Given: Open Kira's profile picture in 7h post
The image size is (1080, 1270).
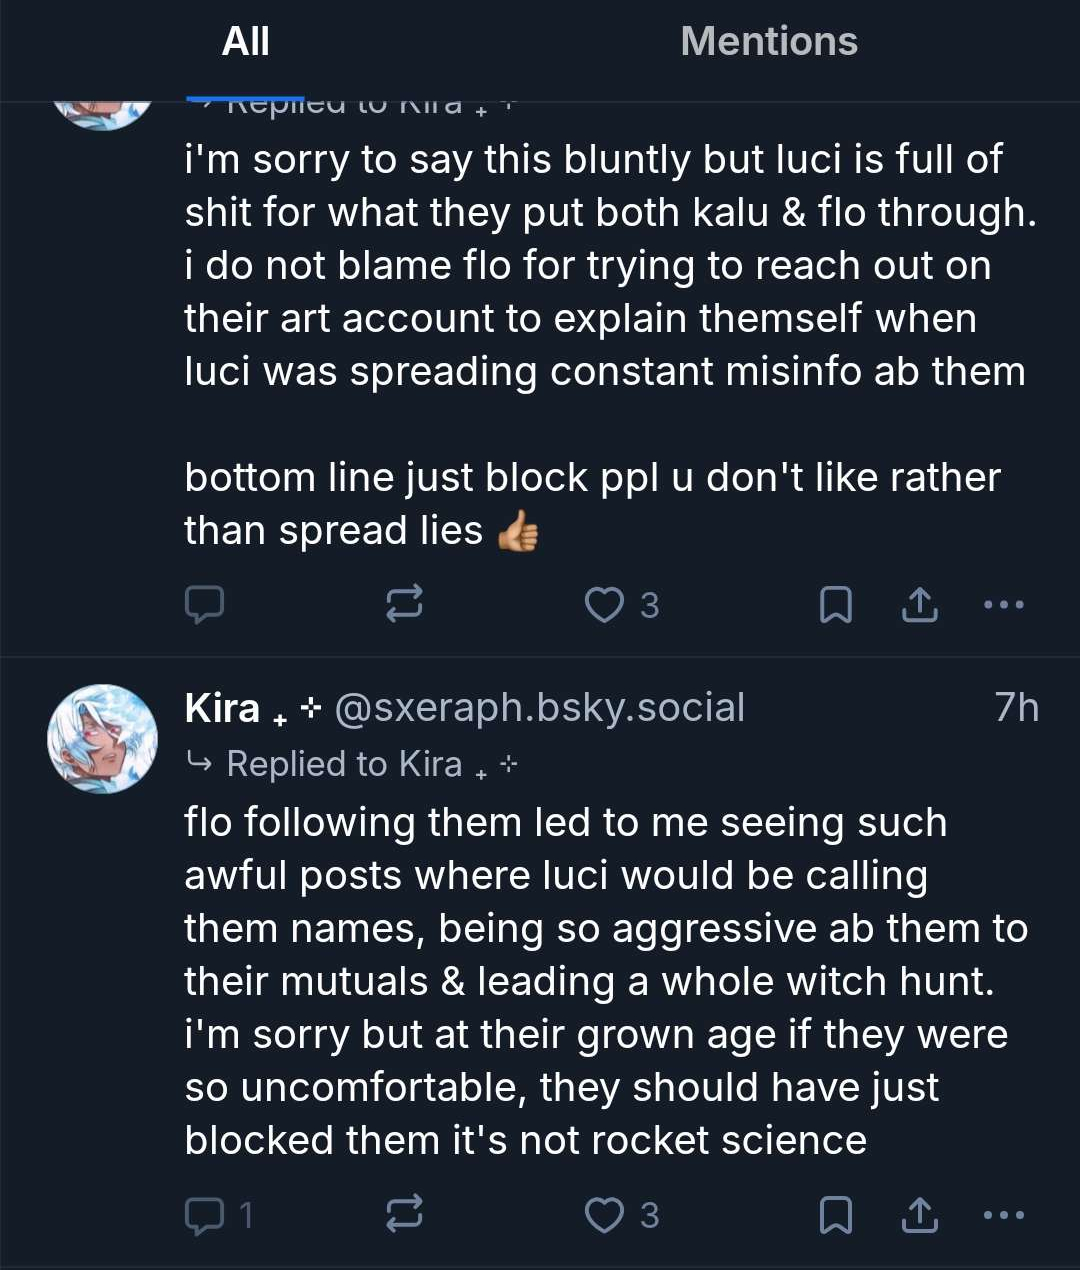Looking at the screenshot, I should 102,739.
